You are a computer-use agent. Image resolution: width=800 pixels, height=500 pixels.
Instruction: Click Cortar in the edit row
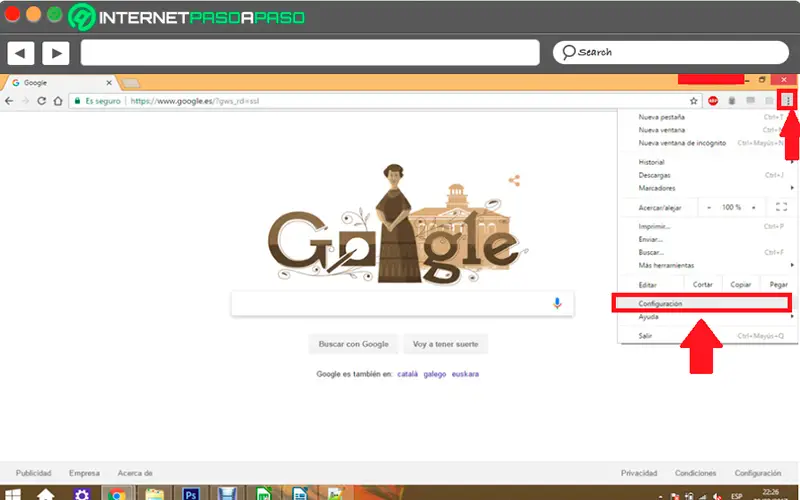[x=703, y=285]
